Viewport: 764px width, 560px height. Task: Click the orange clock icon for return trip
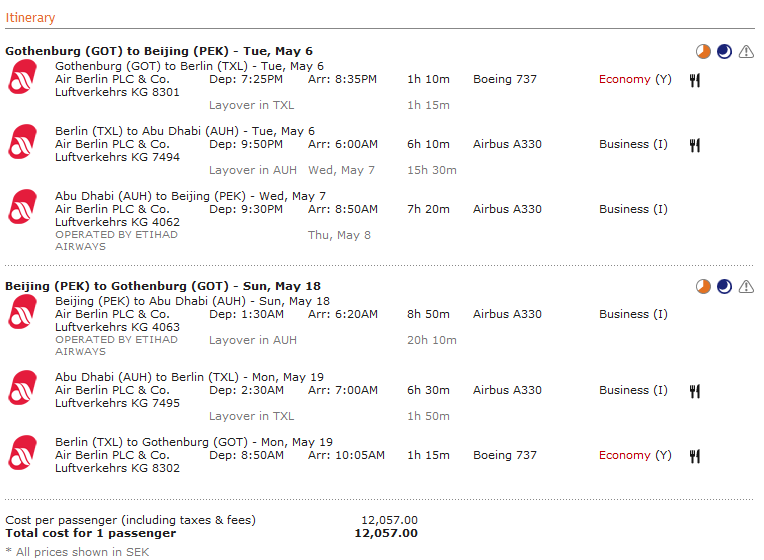coord(703,287)
